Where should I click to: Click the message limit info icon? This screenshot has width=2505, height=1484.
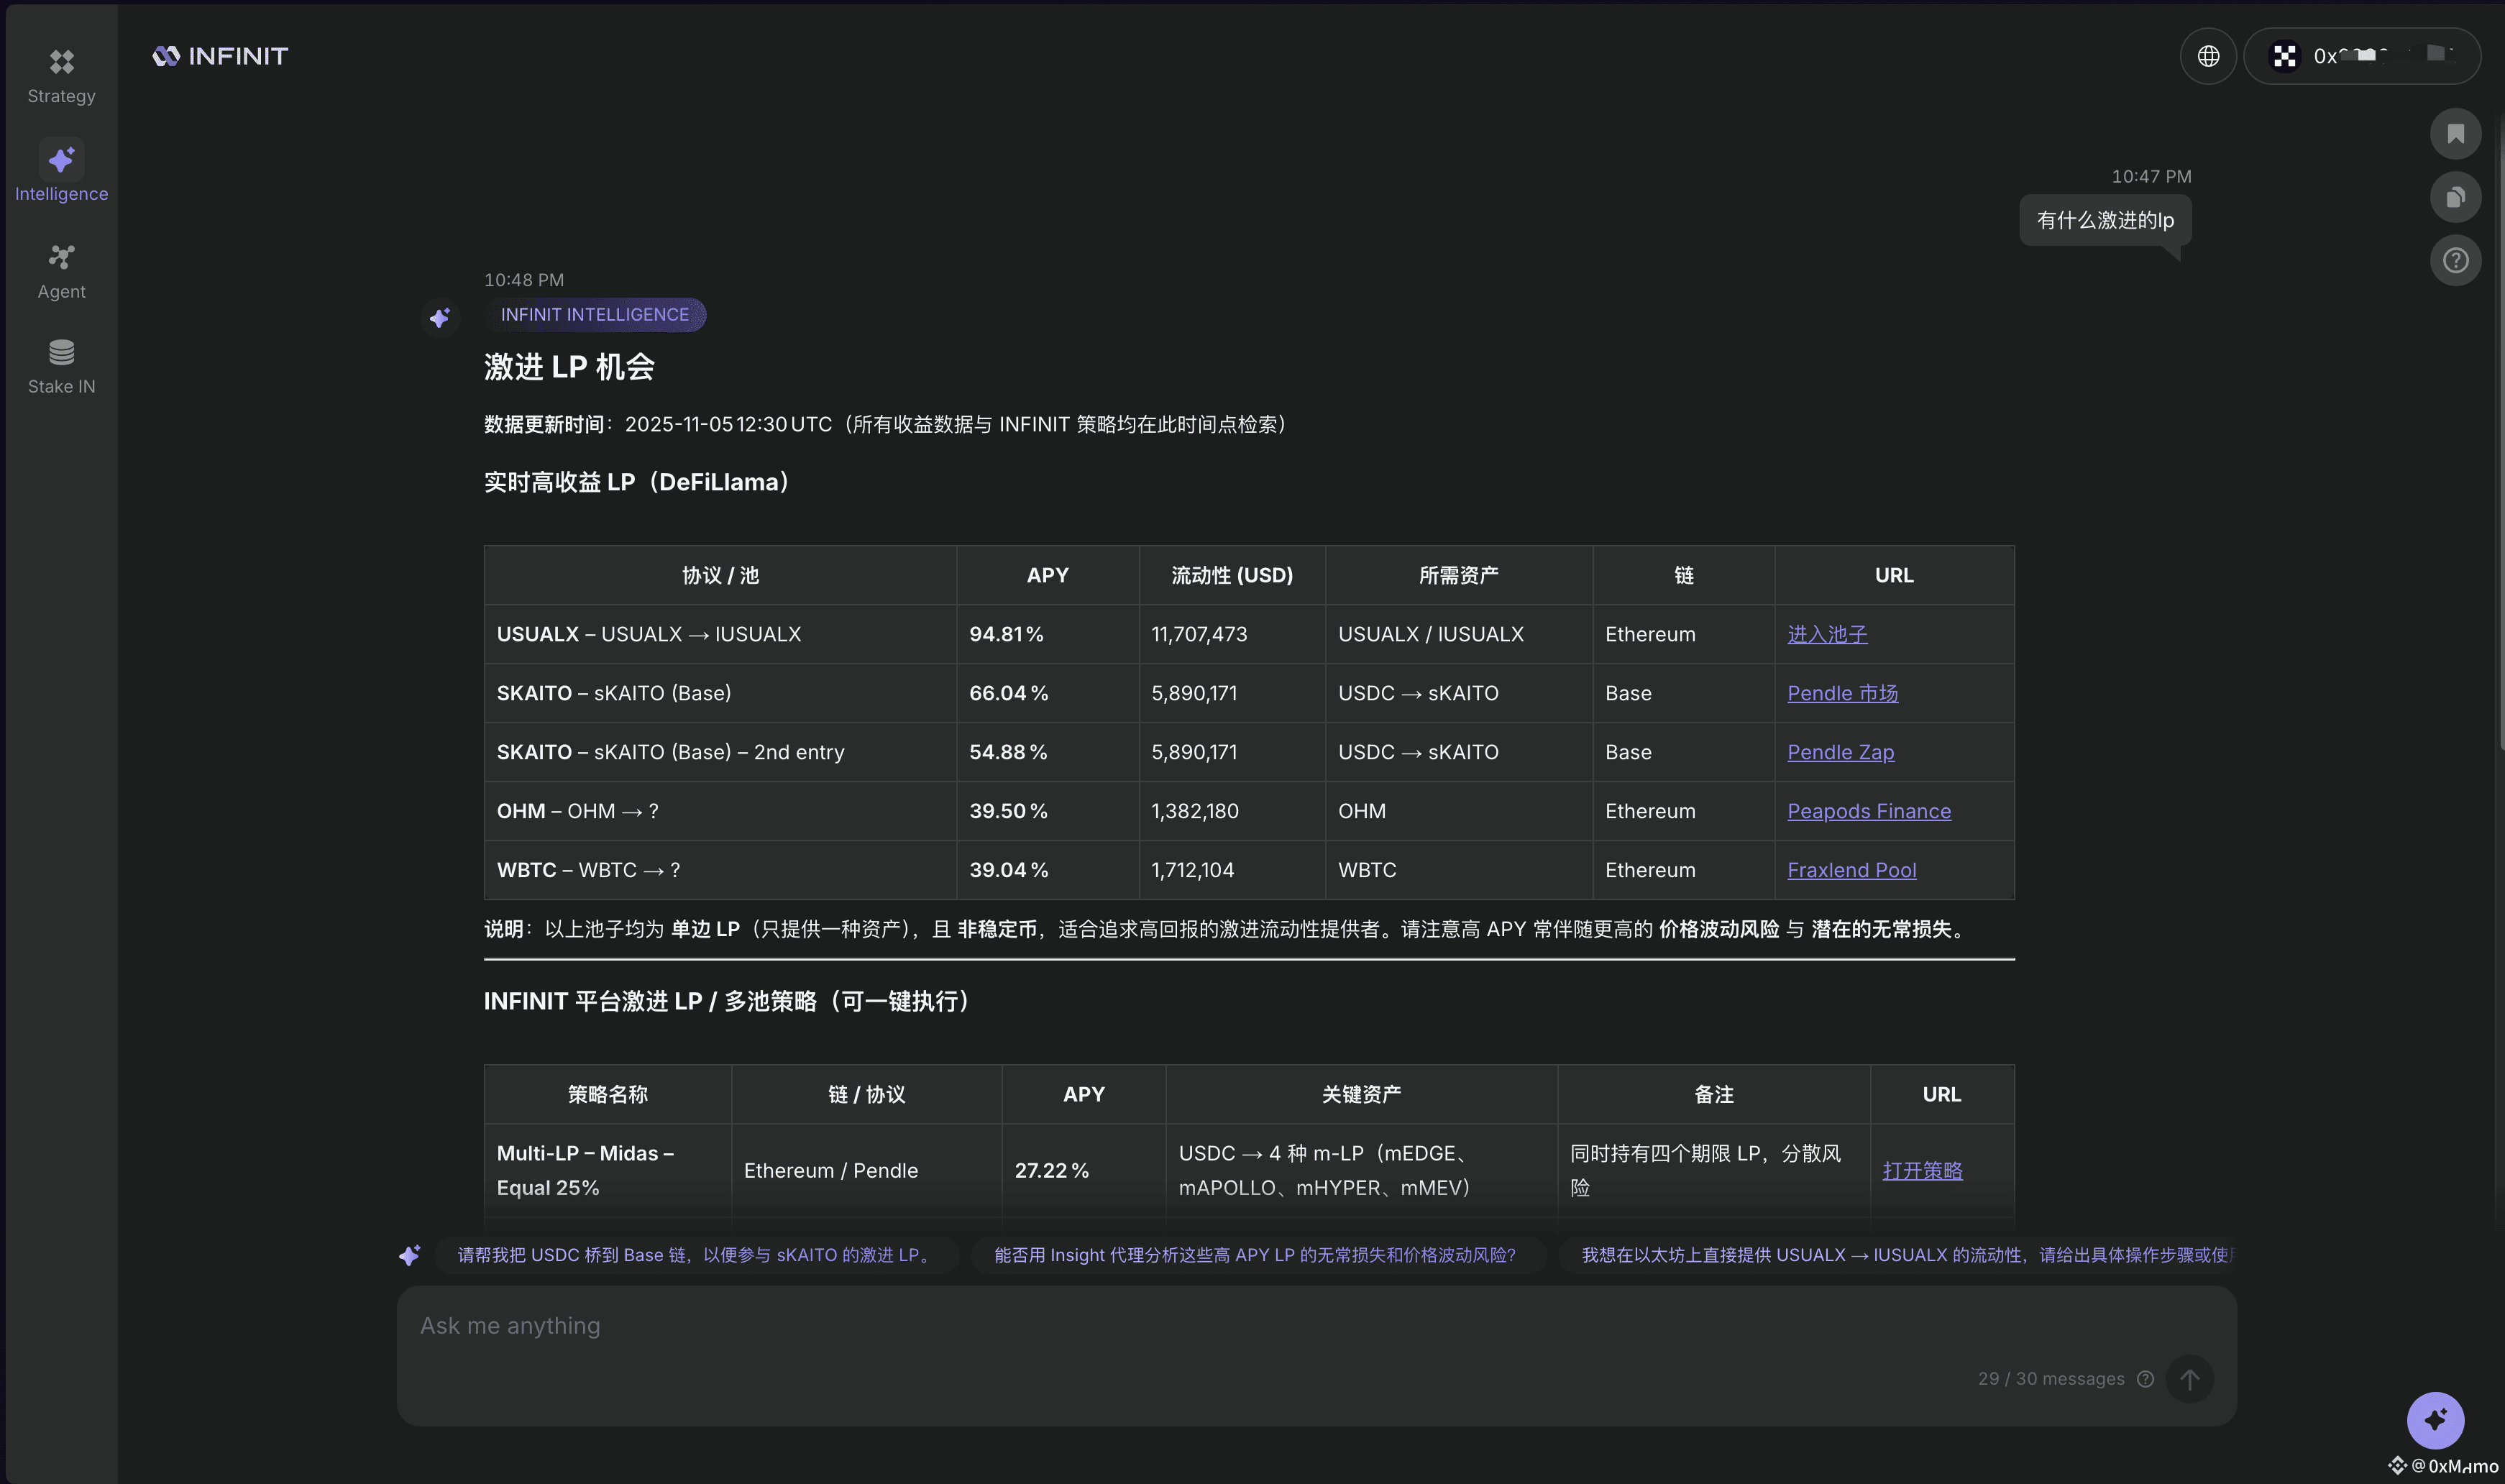[x=2145, y=1379]
